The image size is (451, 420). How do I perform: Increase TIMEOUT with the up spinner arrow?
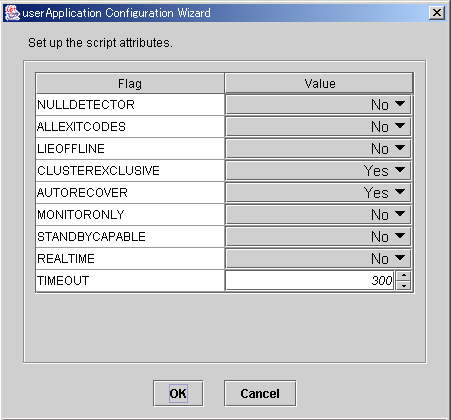click(404, 276)
